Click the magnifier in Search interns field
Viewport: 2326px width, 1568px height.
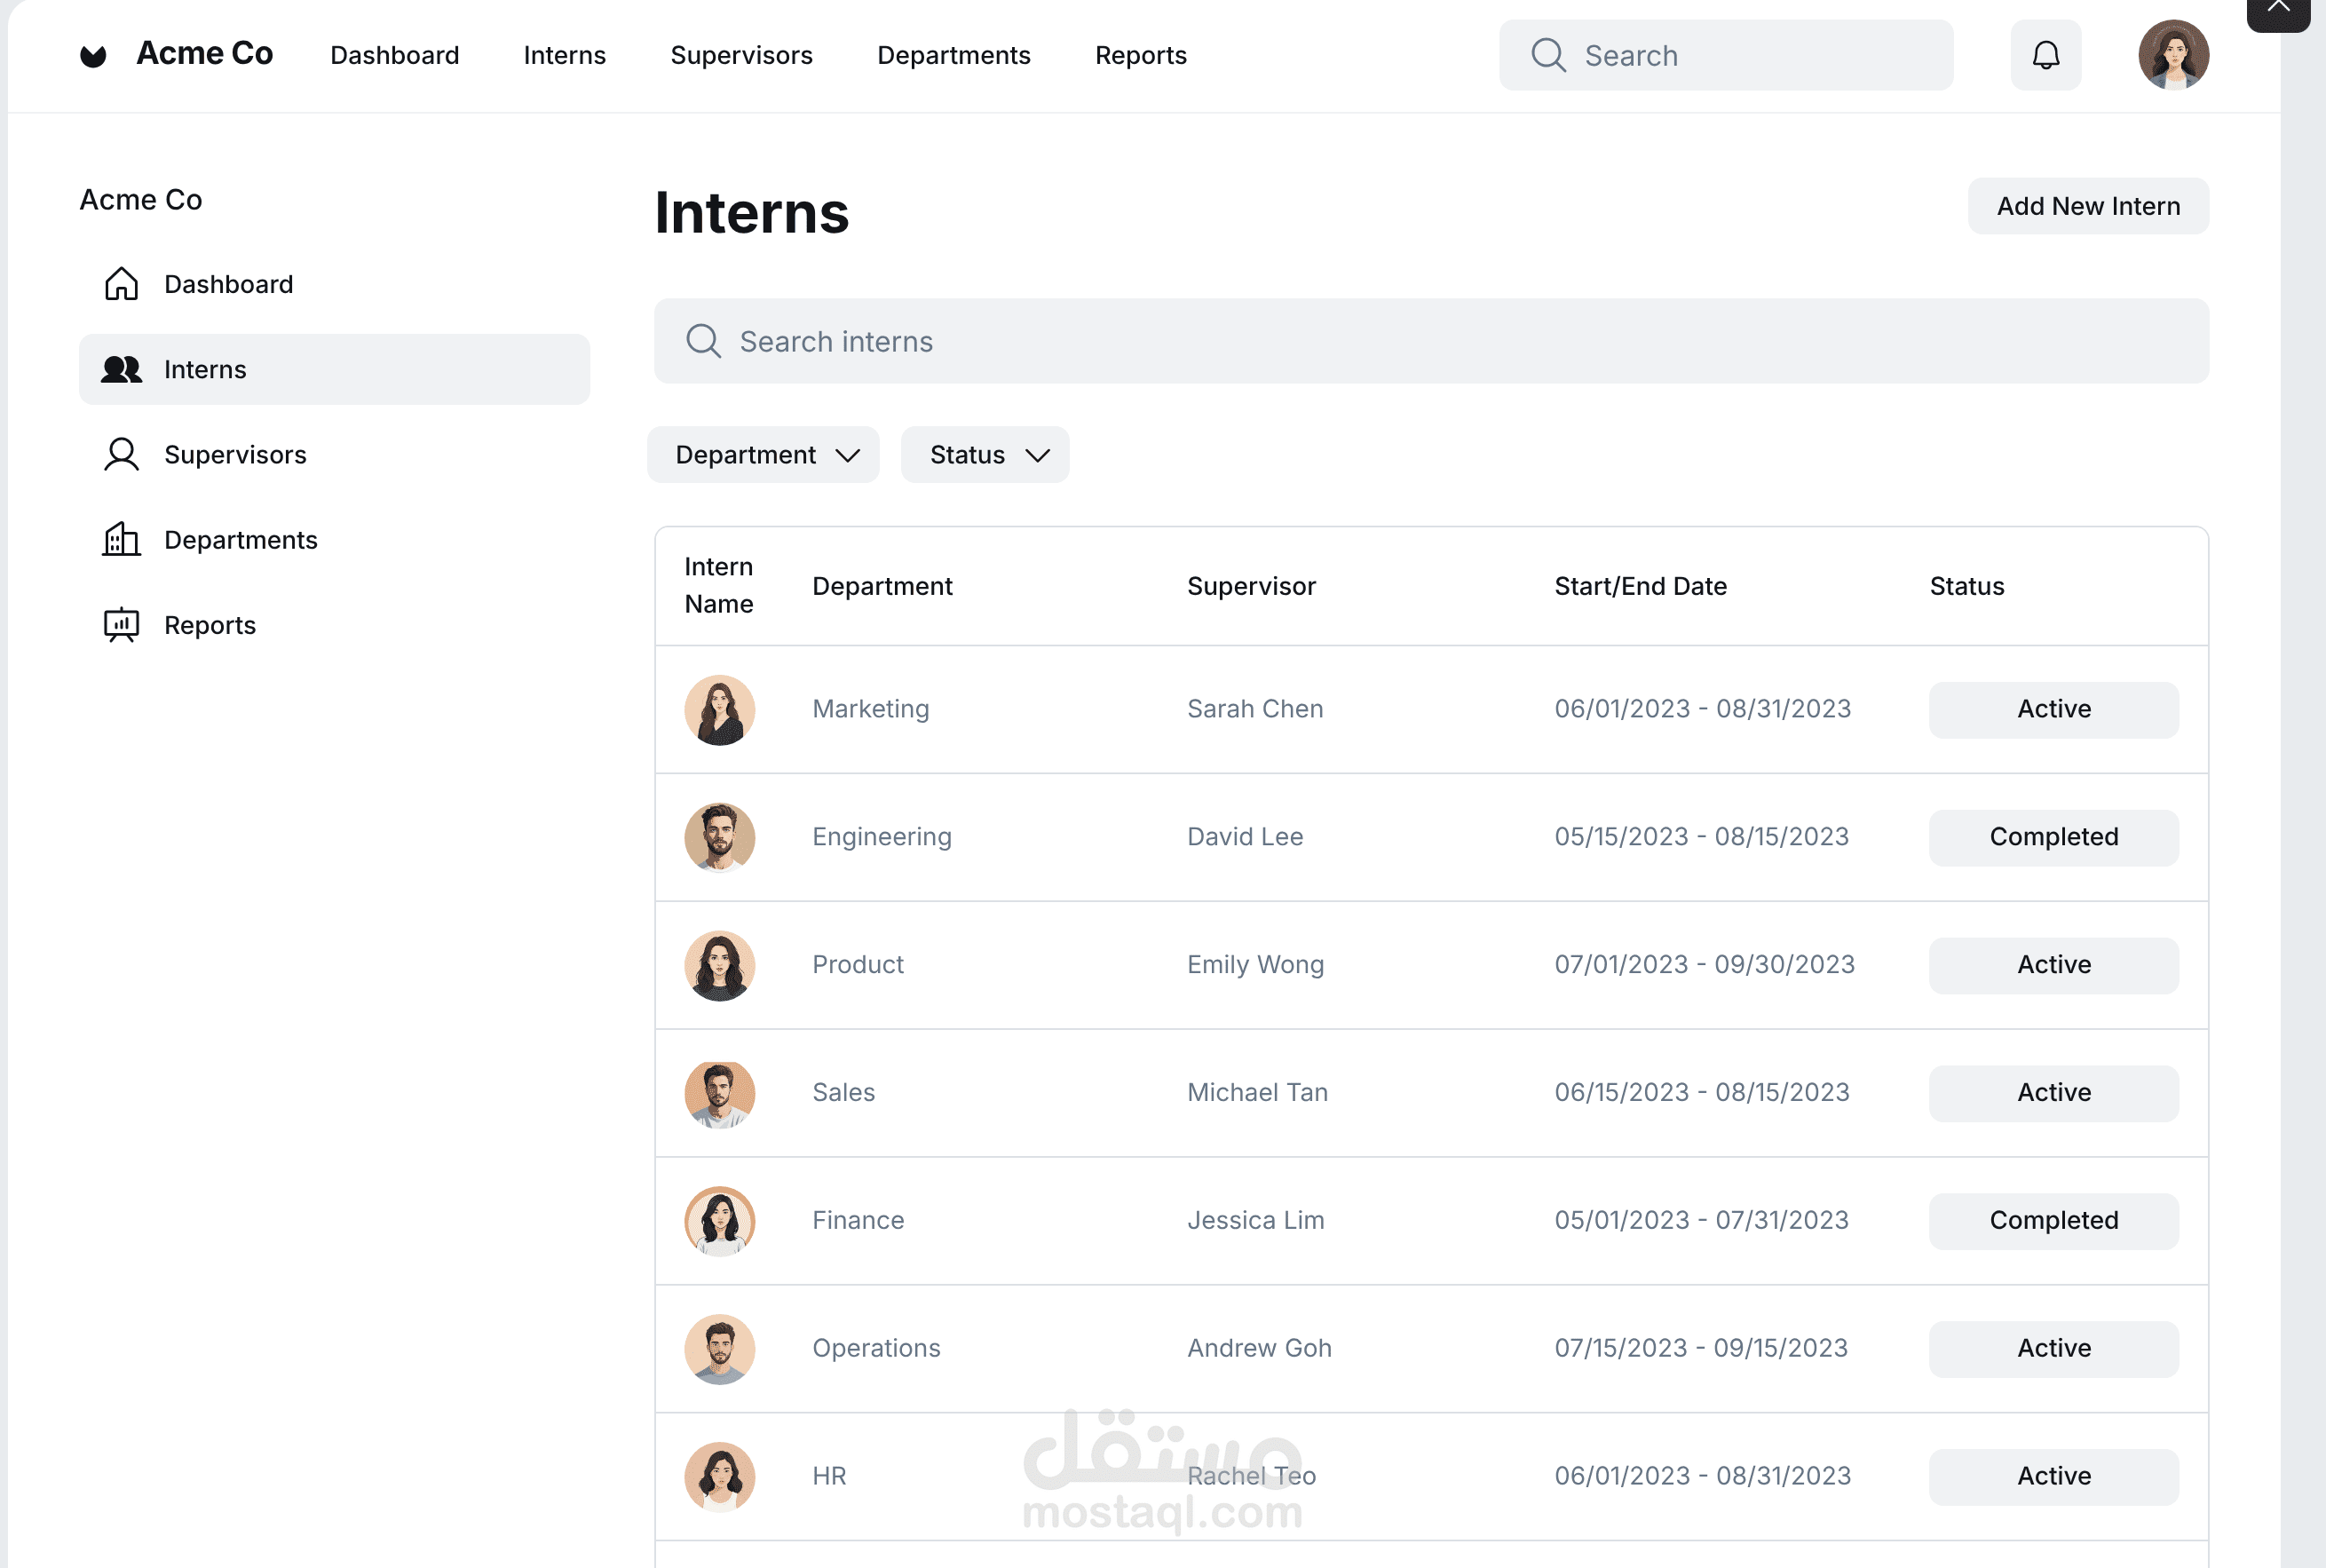click(703, 341)
